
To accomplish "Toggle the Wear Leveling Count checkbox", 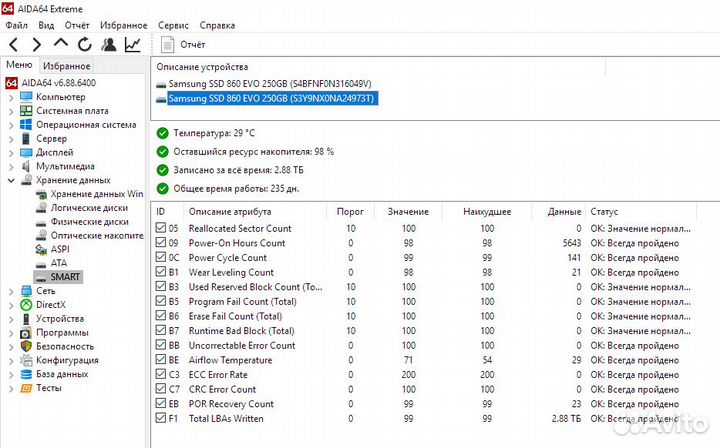I will point(163,272).
